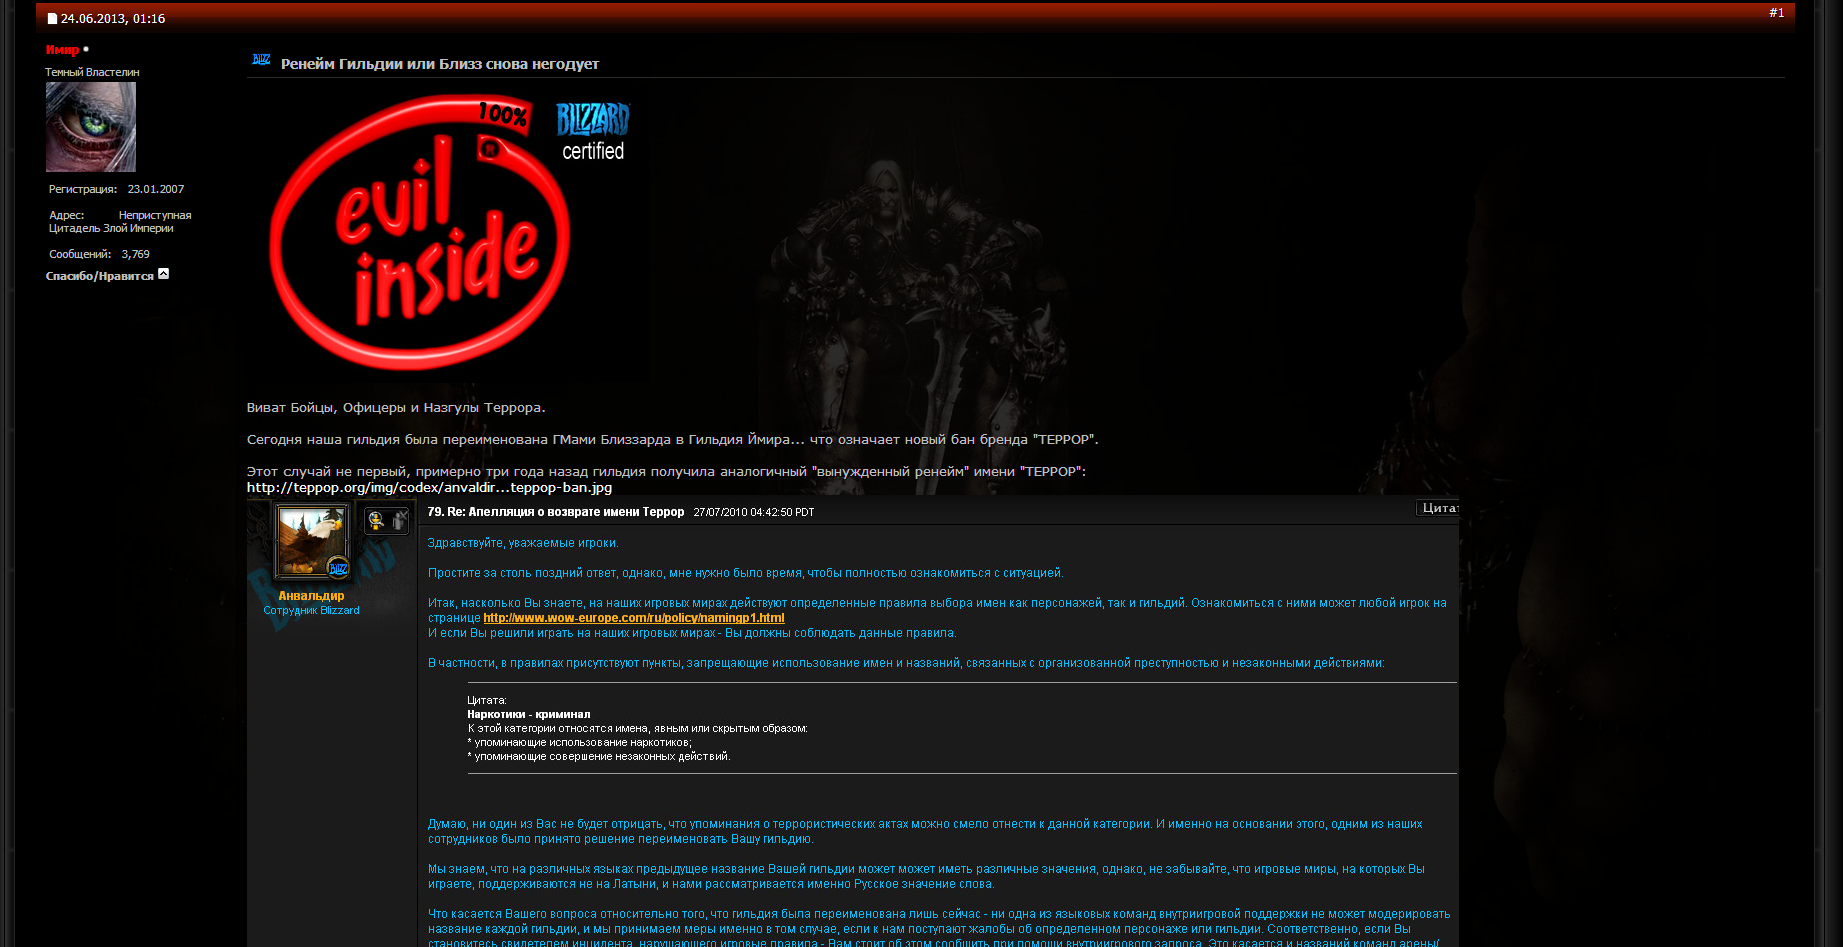Open the wow-europe.com naming policy link
1843x947 pixels.
pyautogui.click(x=634, y=618)
